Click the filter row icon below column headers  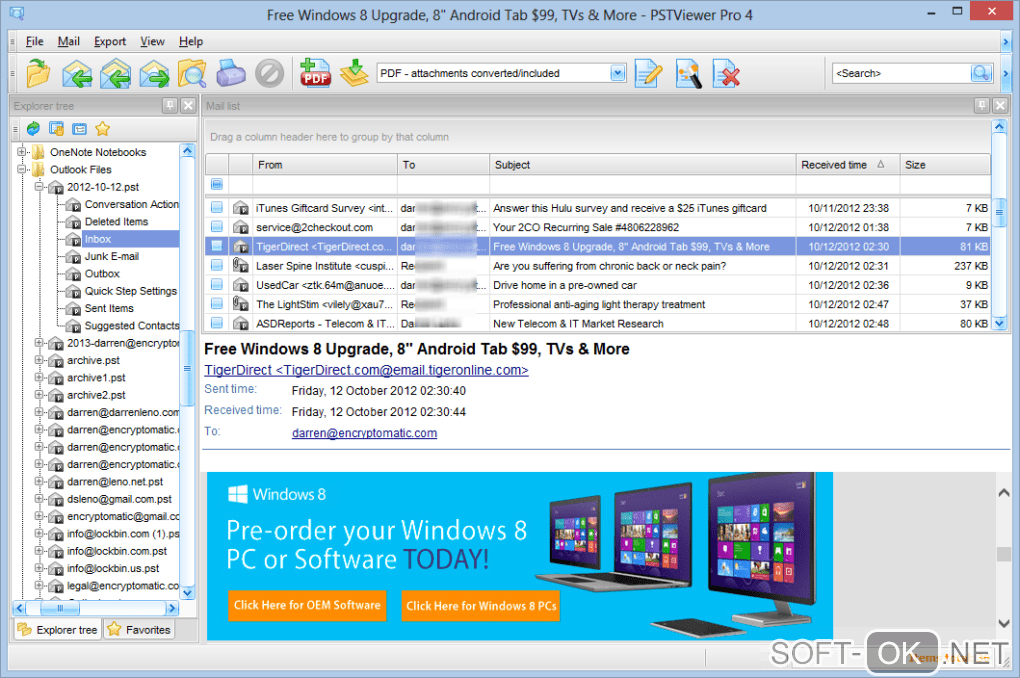tap(217, 184)
